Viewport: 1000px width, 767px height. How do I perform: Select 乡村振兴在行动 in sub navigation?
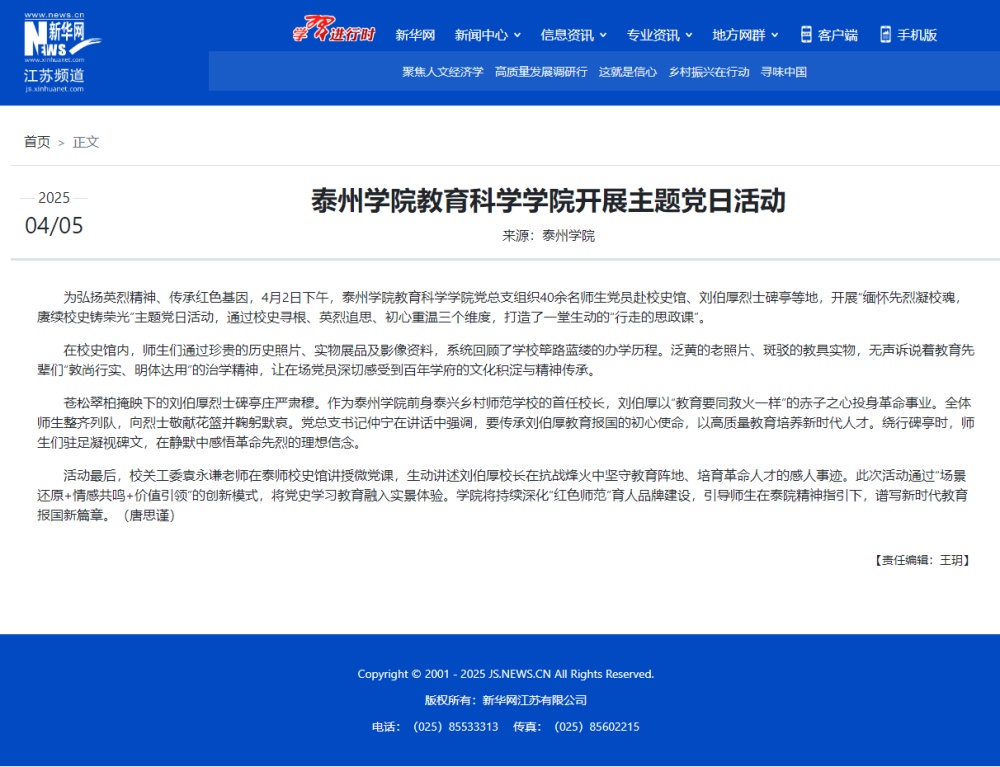[x=709, y=72]
